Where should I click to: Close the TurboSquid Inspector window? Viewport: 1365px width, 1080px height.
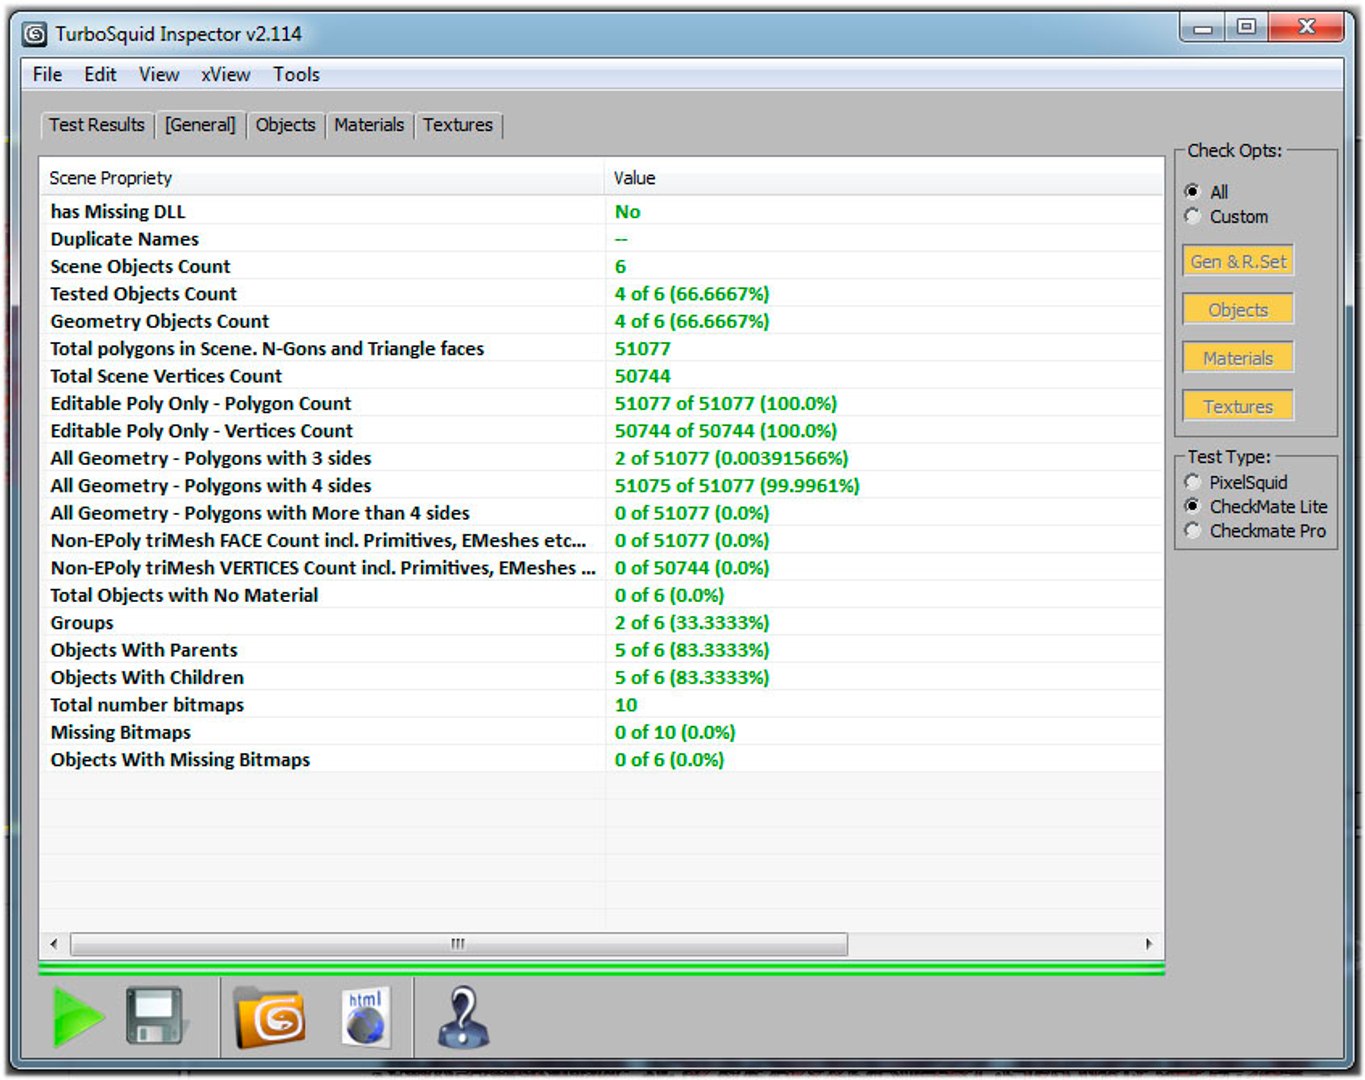click(1306, 28)
